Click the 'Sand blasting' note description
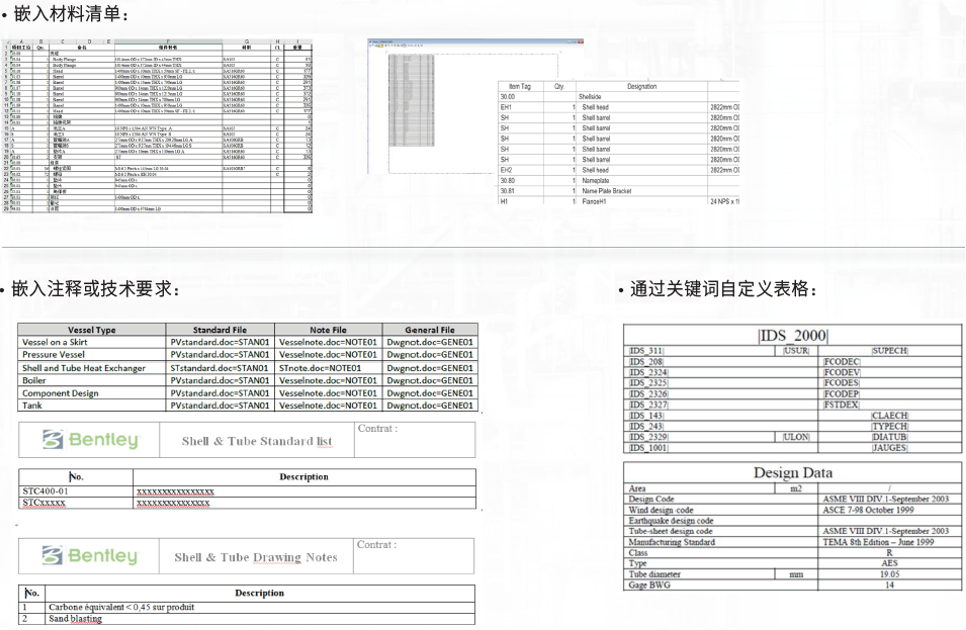Screen dimensions: 966x630 (76, 619)
